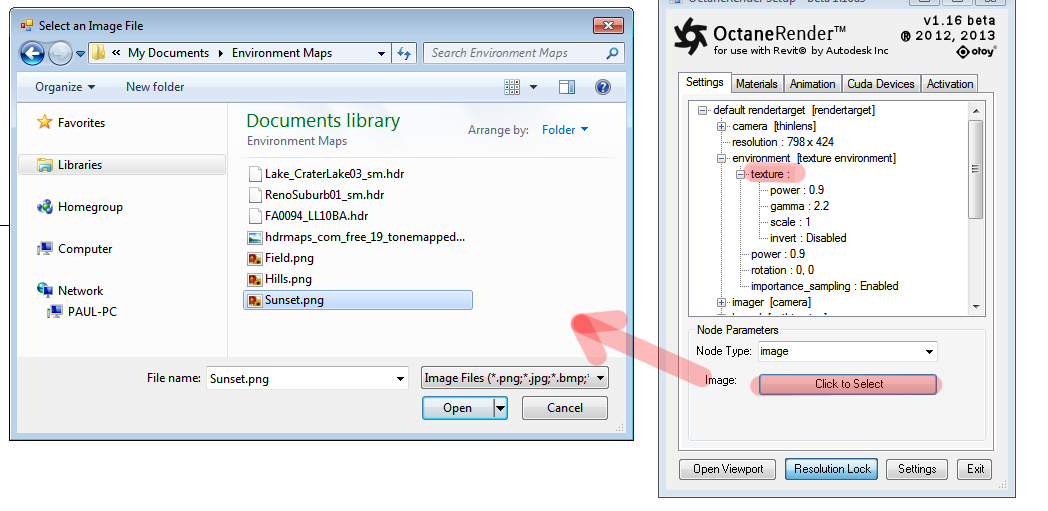The height and width of the screenshot is (511, 1048).
Task: Click the File name input field
Action: pyautogui.click(x=307, y=379)
